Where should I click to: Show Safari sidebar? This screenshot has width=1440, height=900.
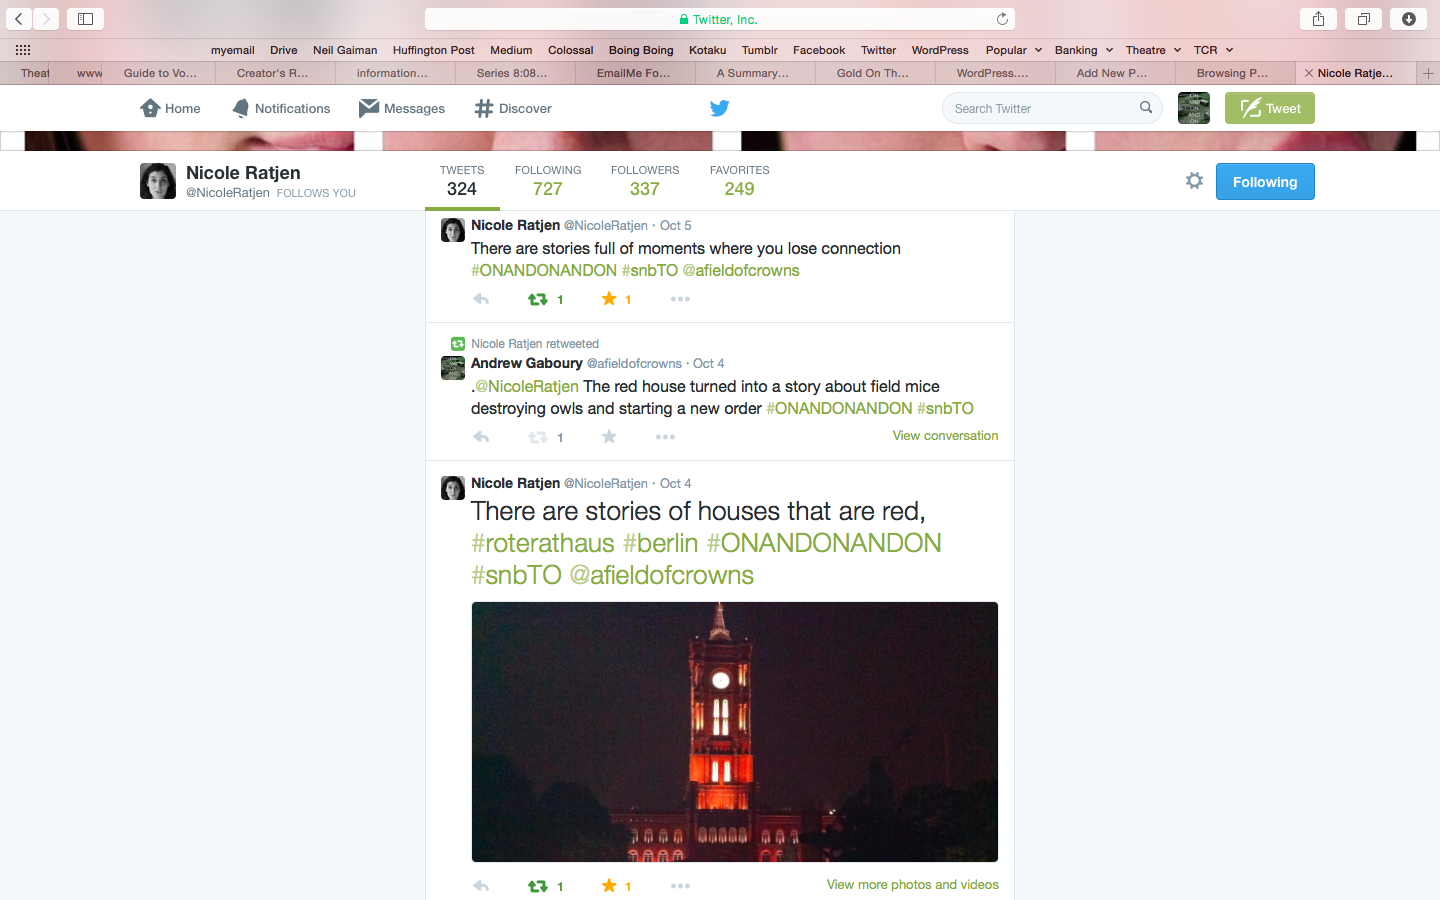[85, 19]
